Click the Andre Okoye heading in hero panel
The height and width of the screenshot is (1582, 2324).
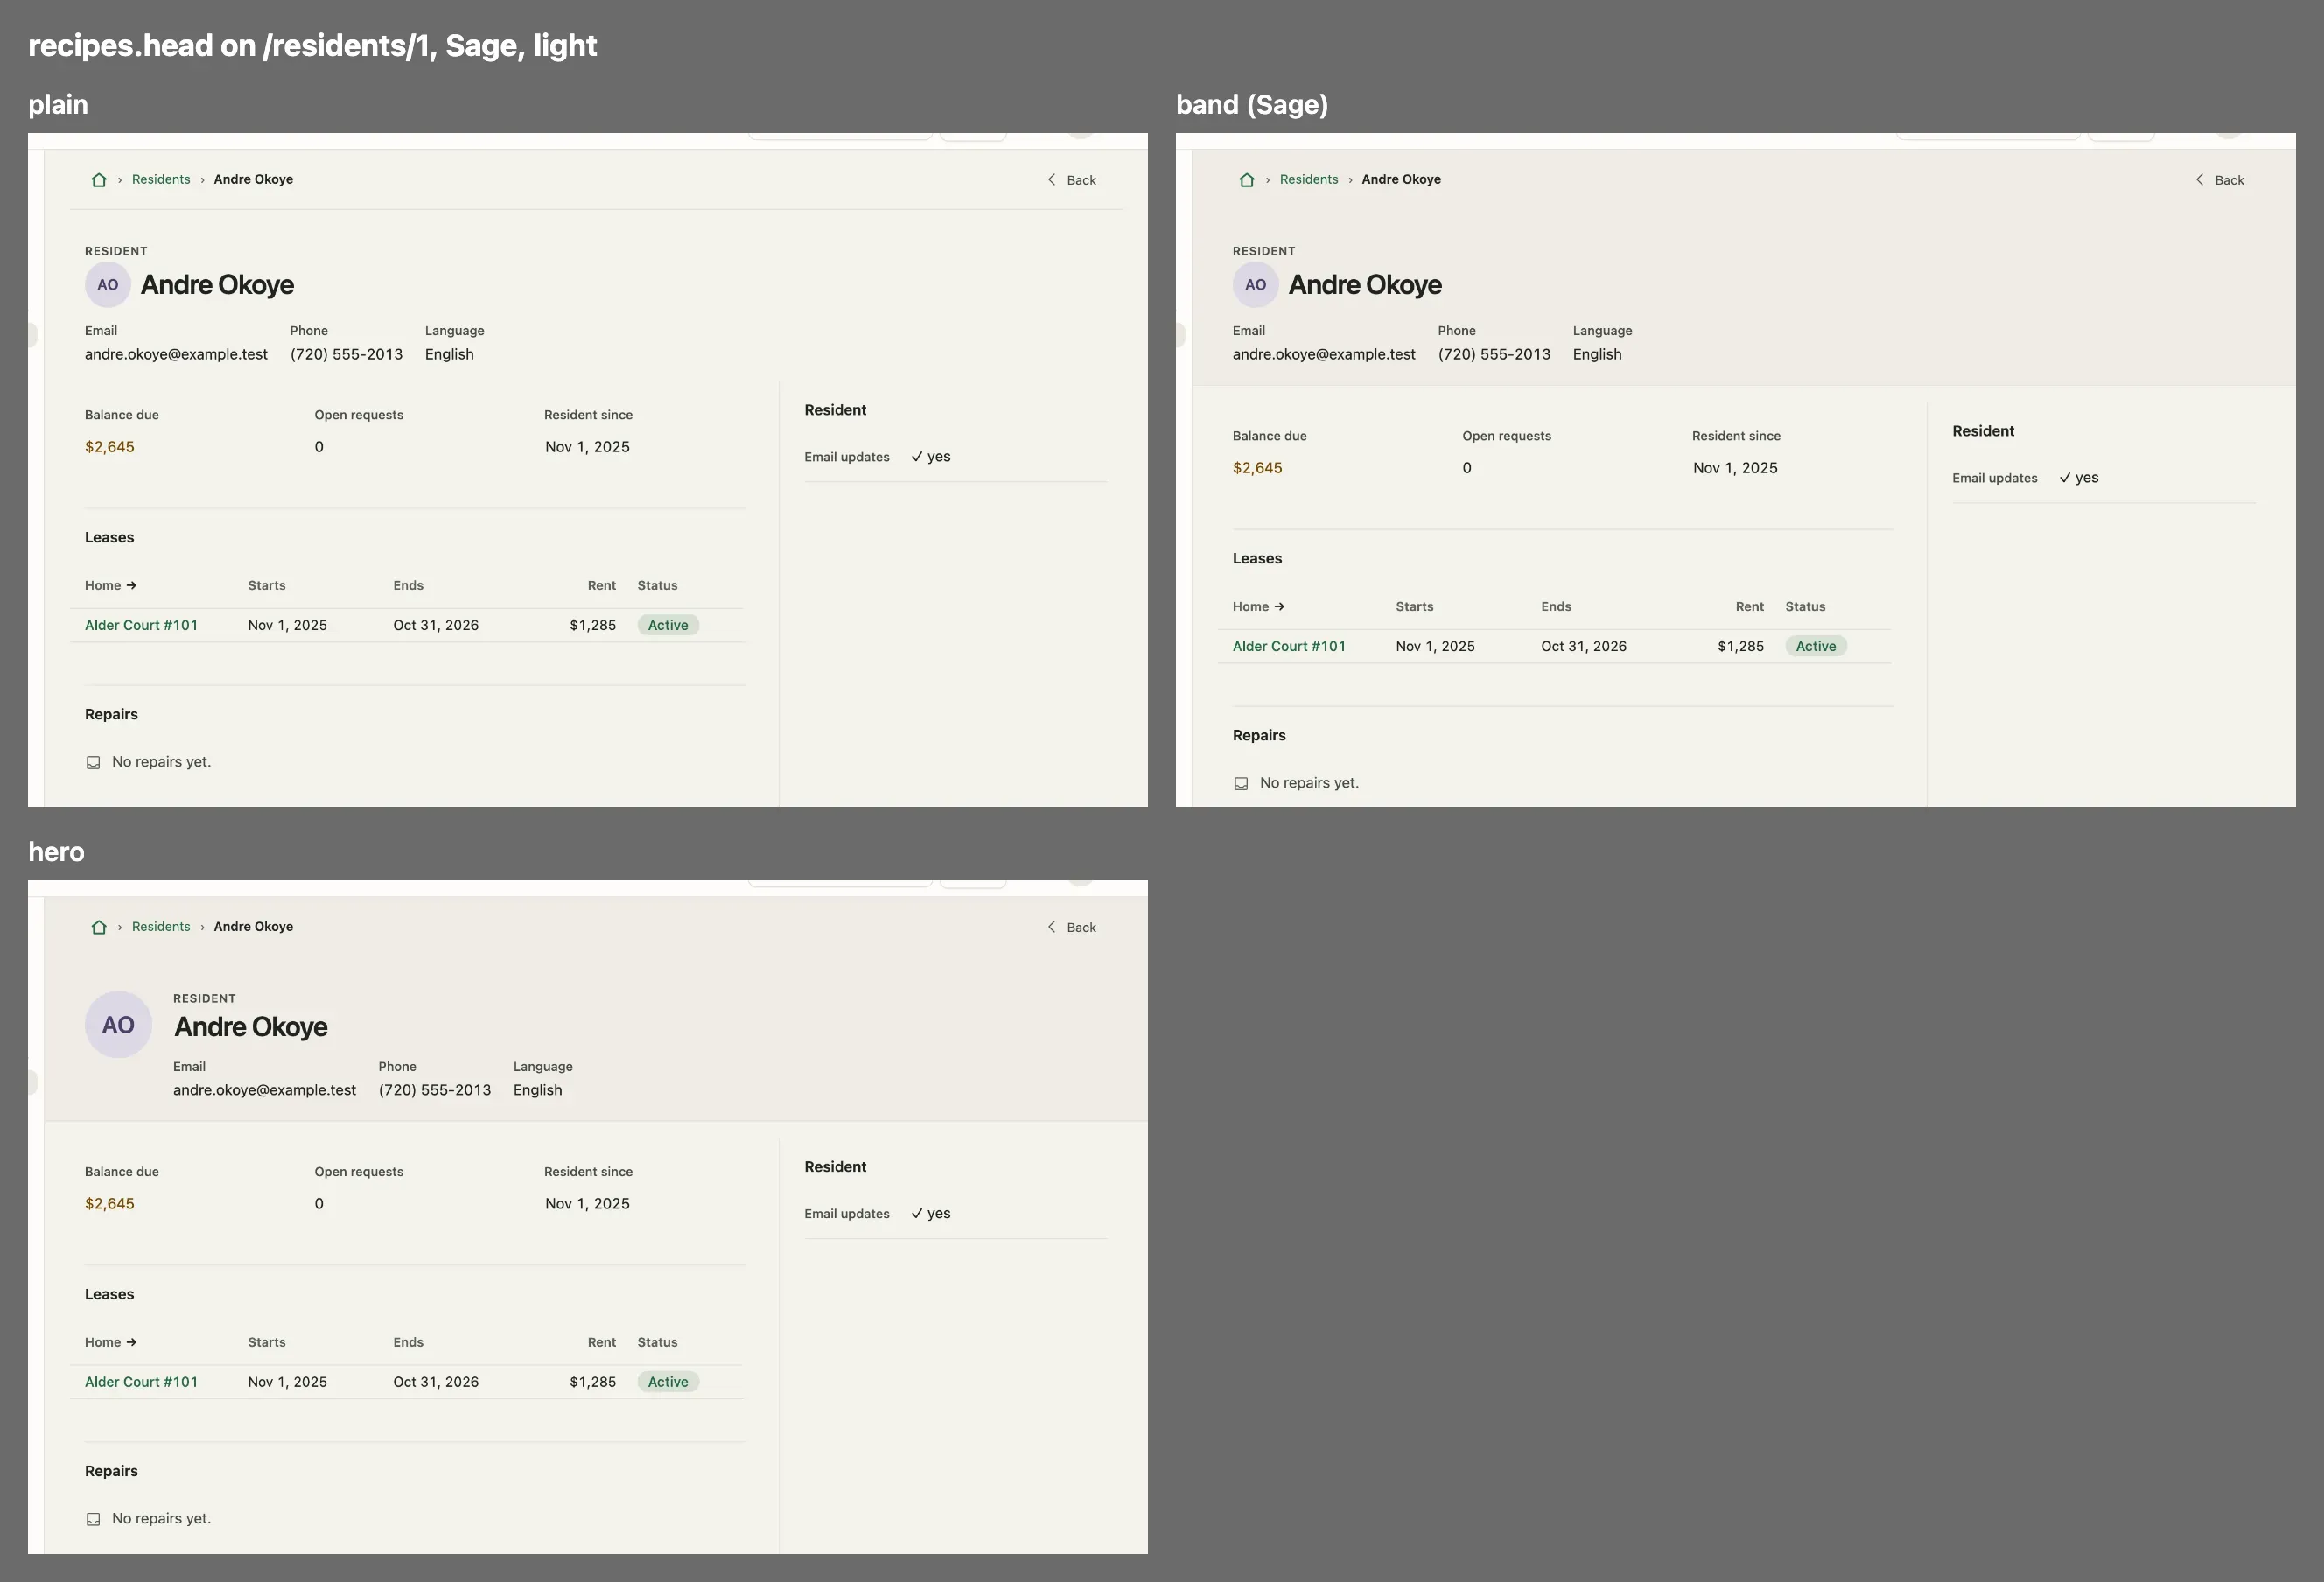pos(251,1027)
